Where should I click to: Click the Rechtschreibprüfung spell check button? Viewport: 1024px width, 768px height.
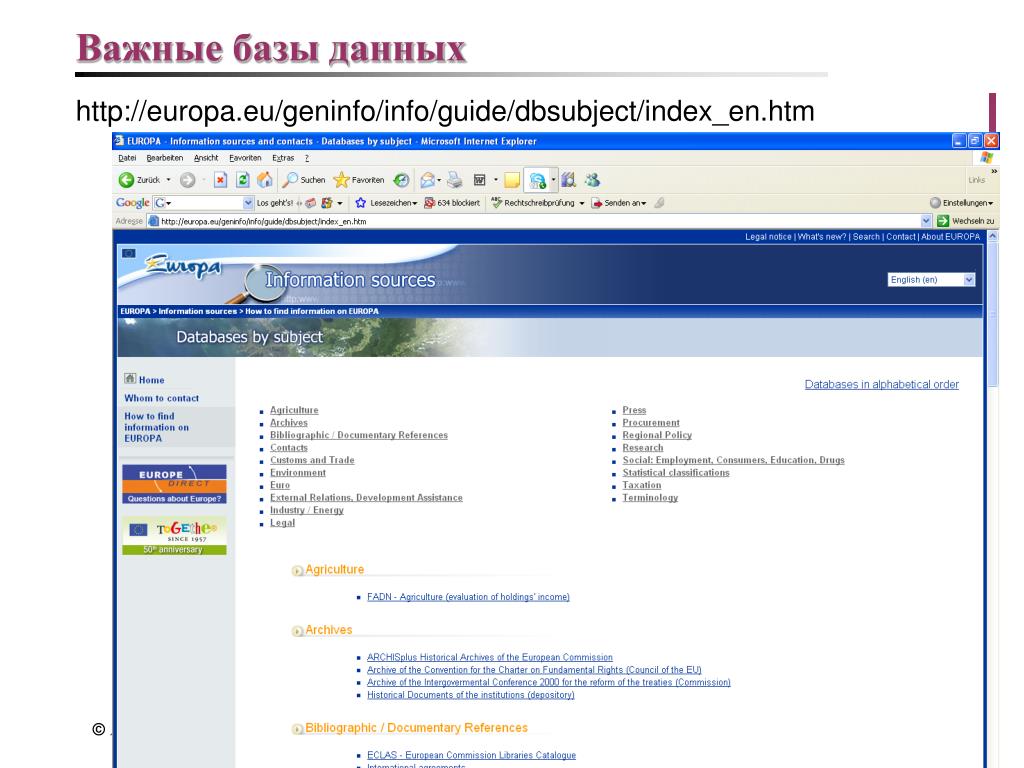pos(533,203)
